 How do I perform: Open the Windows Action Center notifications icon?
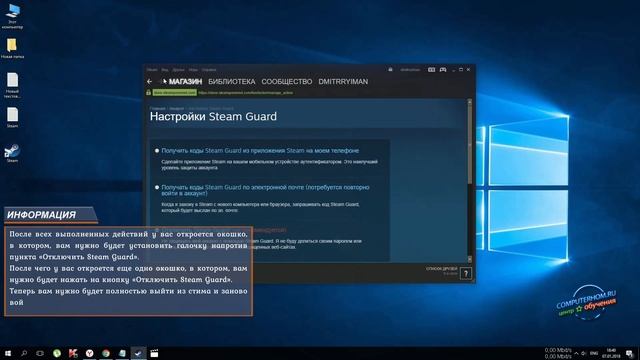tap(629, 353)
